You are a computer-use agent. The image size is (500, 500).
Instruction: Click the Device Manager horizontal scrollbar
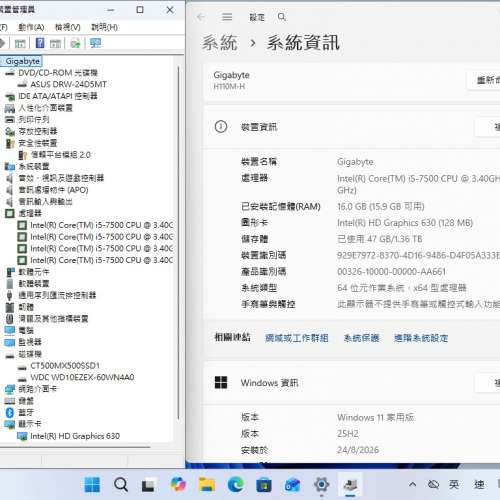click(x=75, y=447)
